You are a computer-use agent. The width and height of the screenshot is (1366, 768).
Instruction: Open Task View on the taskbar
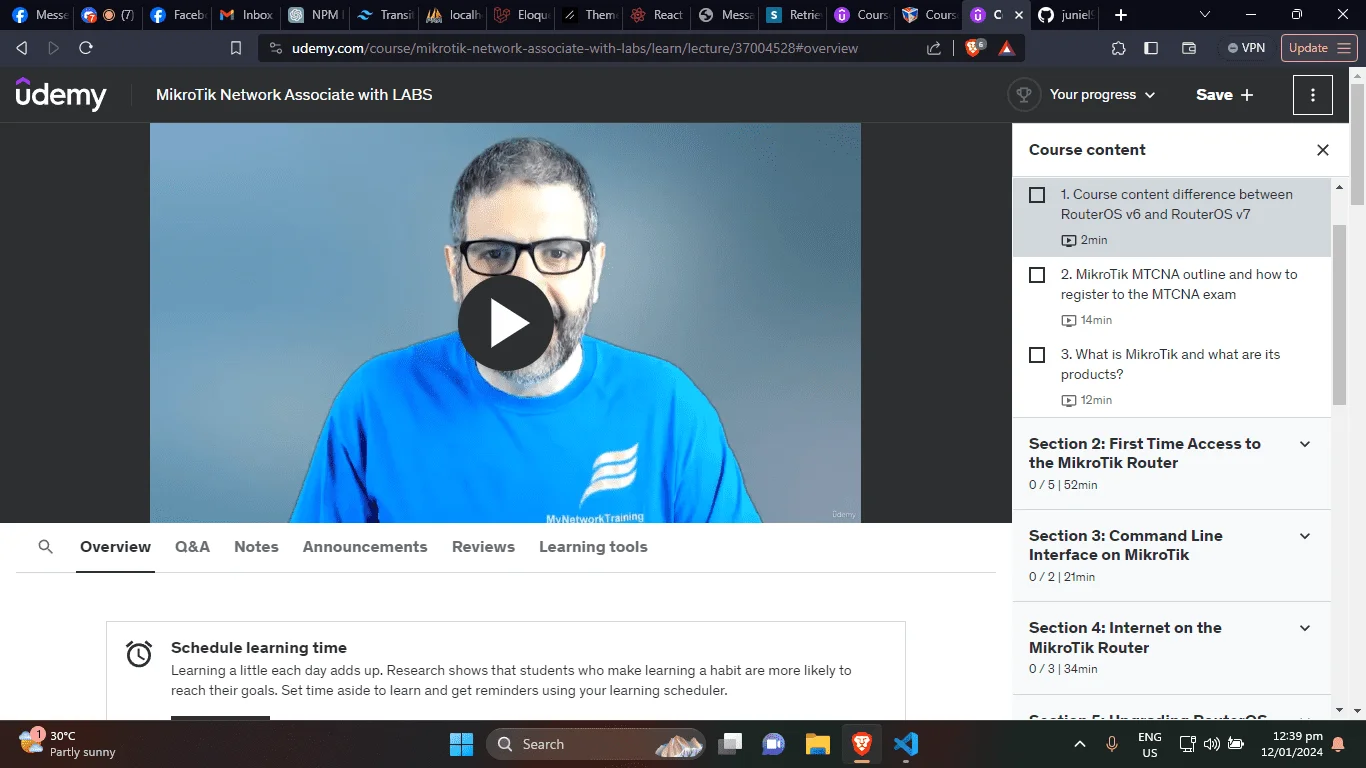[x=731, y=744]
